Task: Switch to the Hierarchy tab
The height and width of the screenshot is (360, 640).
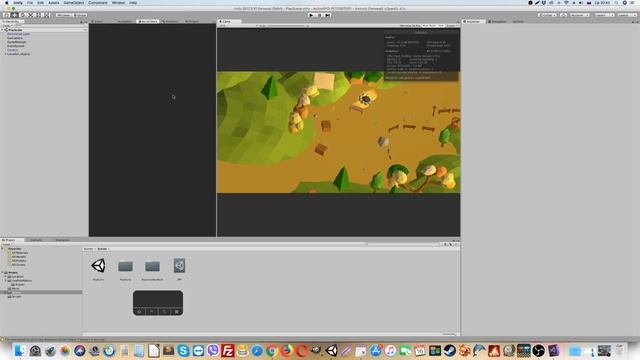Action: [x=12, y=21]
